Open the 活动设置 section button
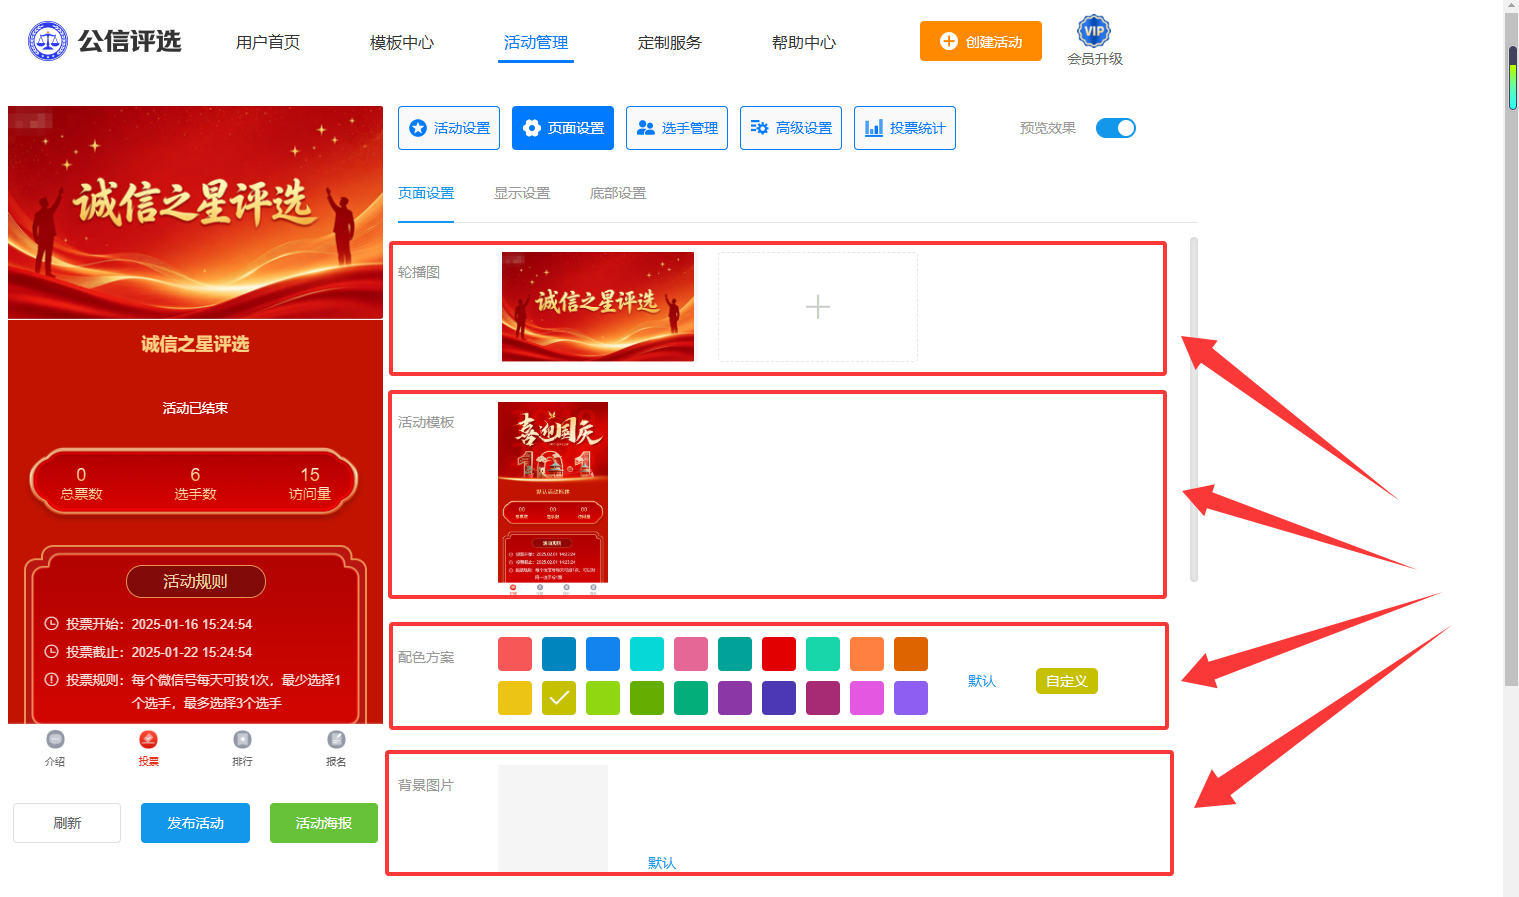 point(449,128)
